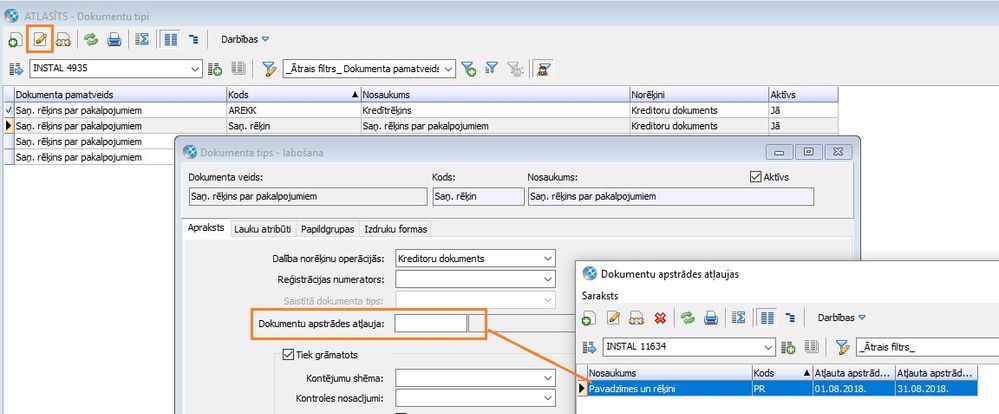
Task: Click filter edit icon in Dokumentu apstrādes atļaujas
Action: 842,347
